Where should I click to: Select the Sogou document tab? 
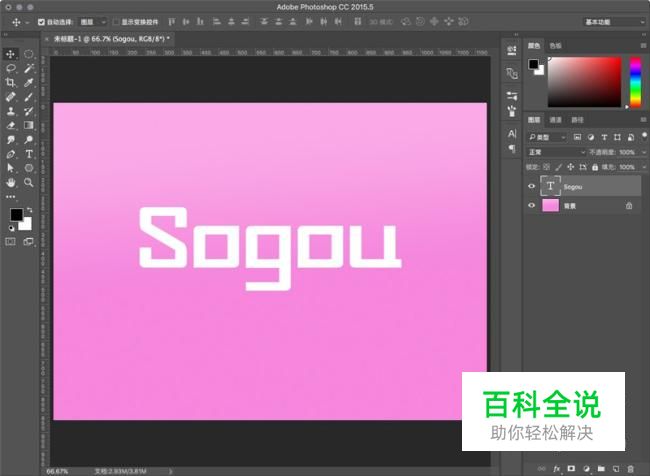110,39
